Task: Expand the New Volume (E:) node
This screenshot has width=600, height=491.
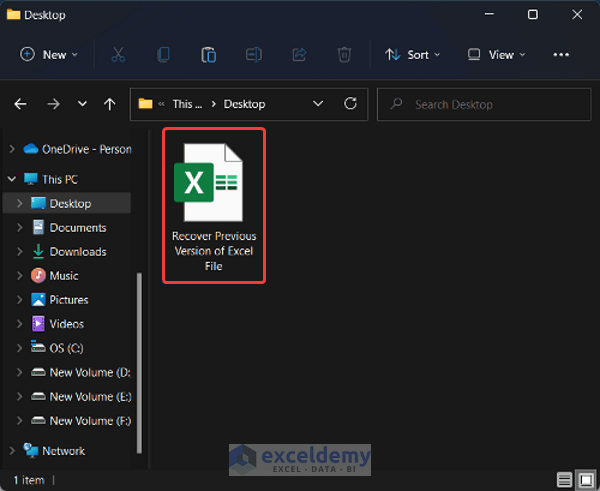Action: tap(20, 396)
